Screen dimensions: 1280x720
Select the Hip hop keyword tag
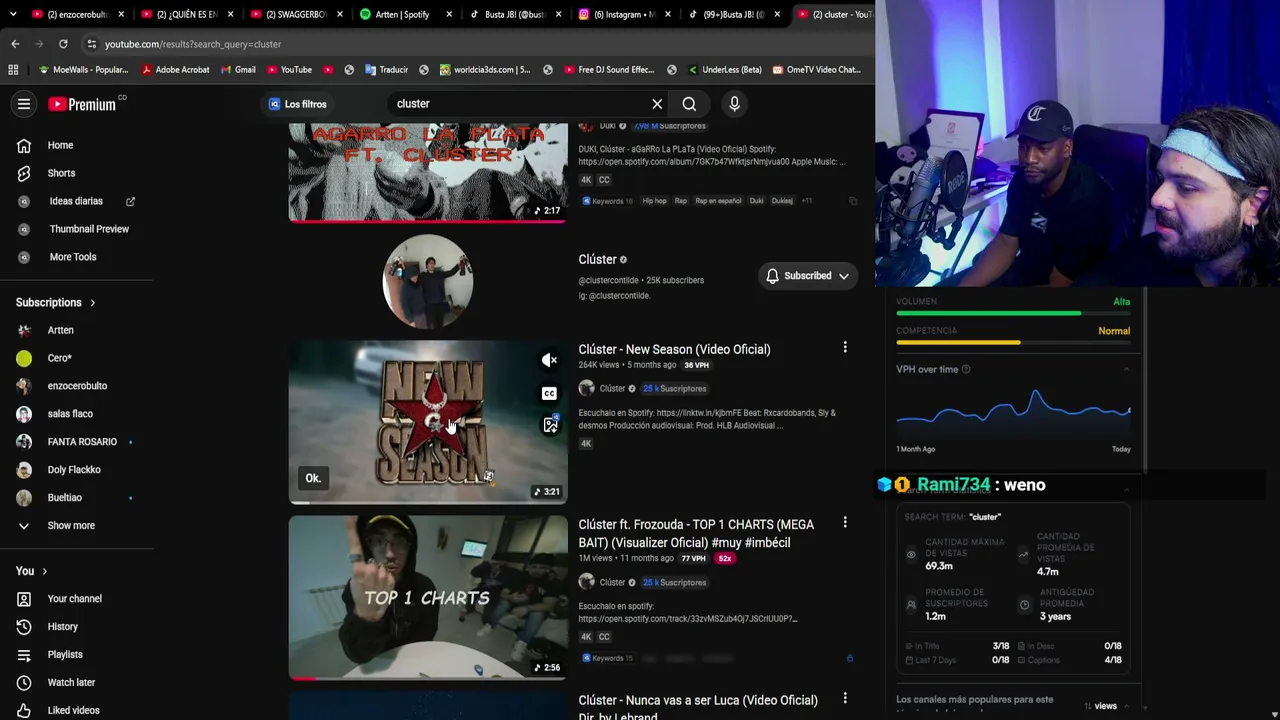654,201
